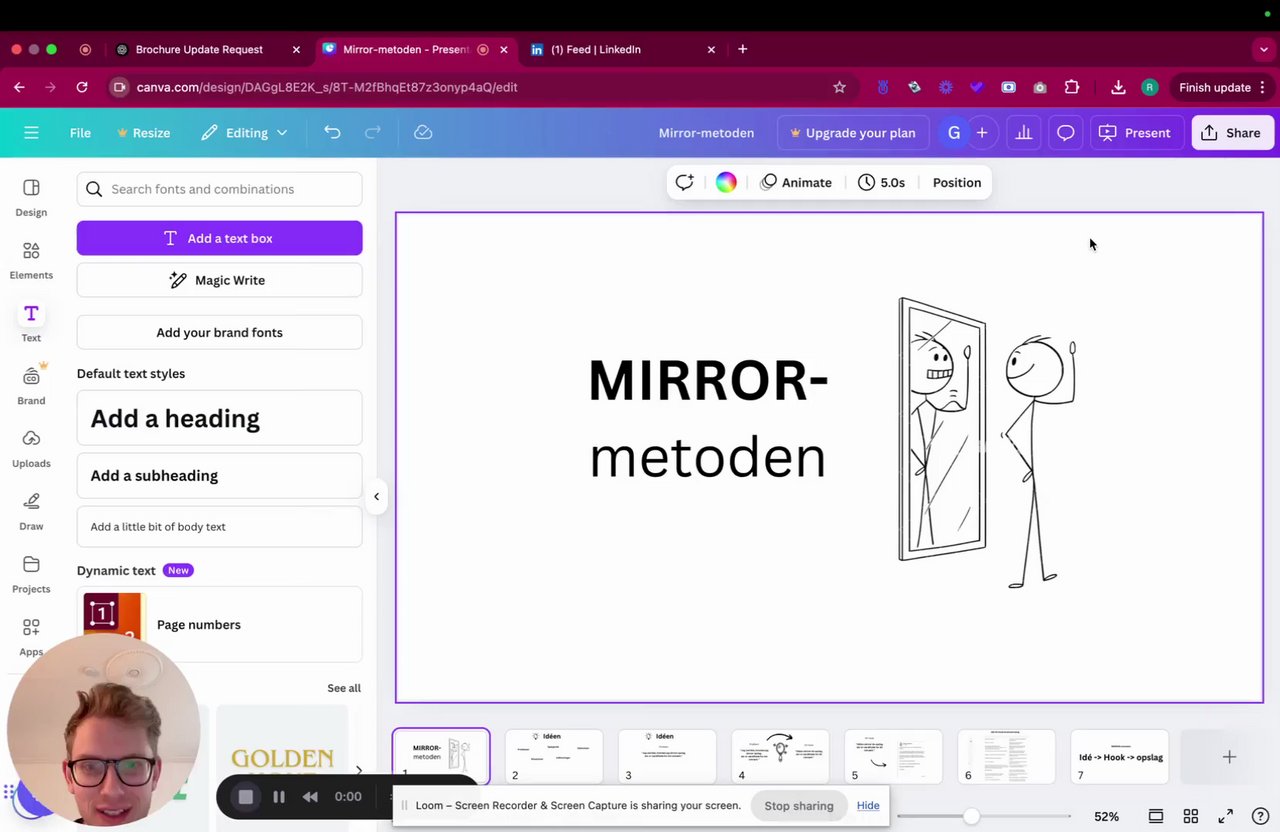This screenshot has height=832, width=1280.
Task: Open the Uploads side panel
Action: pyautogui.click(x=31, y=449)
